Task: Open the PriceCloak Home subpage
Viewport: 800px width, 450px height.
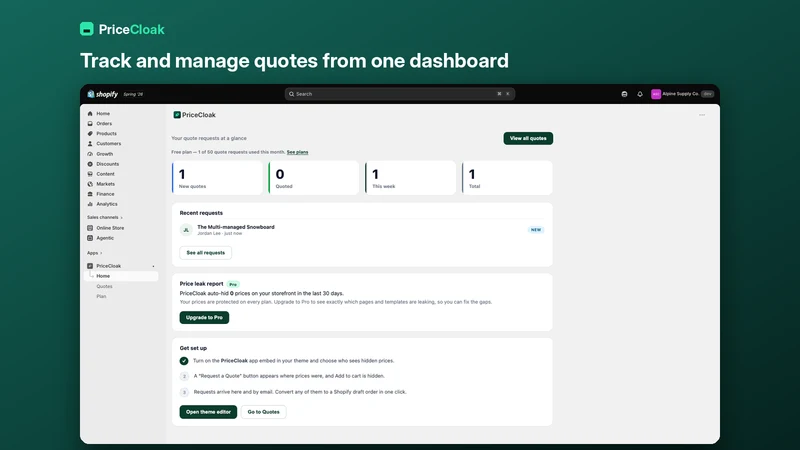Action: [x=121, y=276]
